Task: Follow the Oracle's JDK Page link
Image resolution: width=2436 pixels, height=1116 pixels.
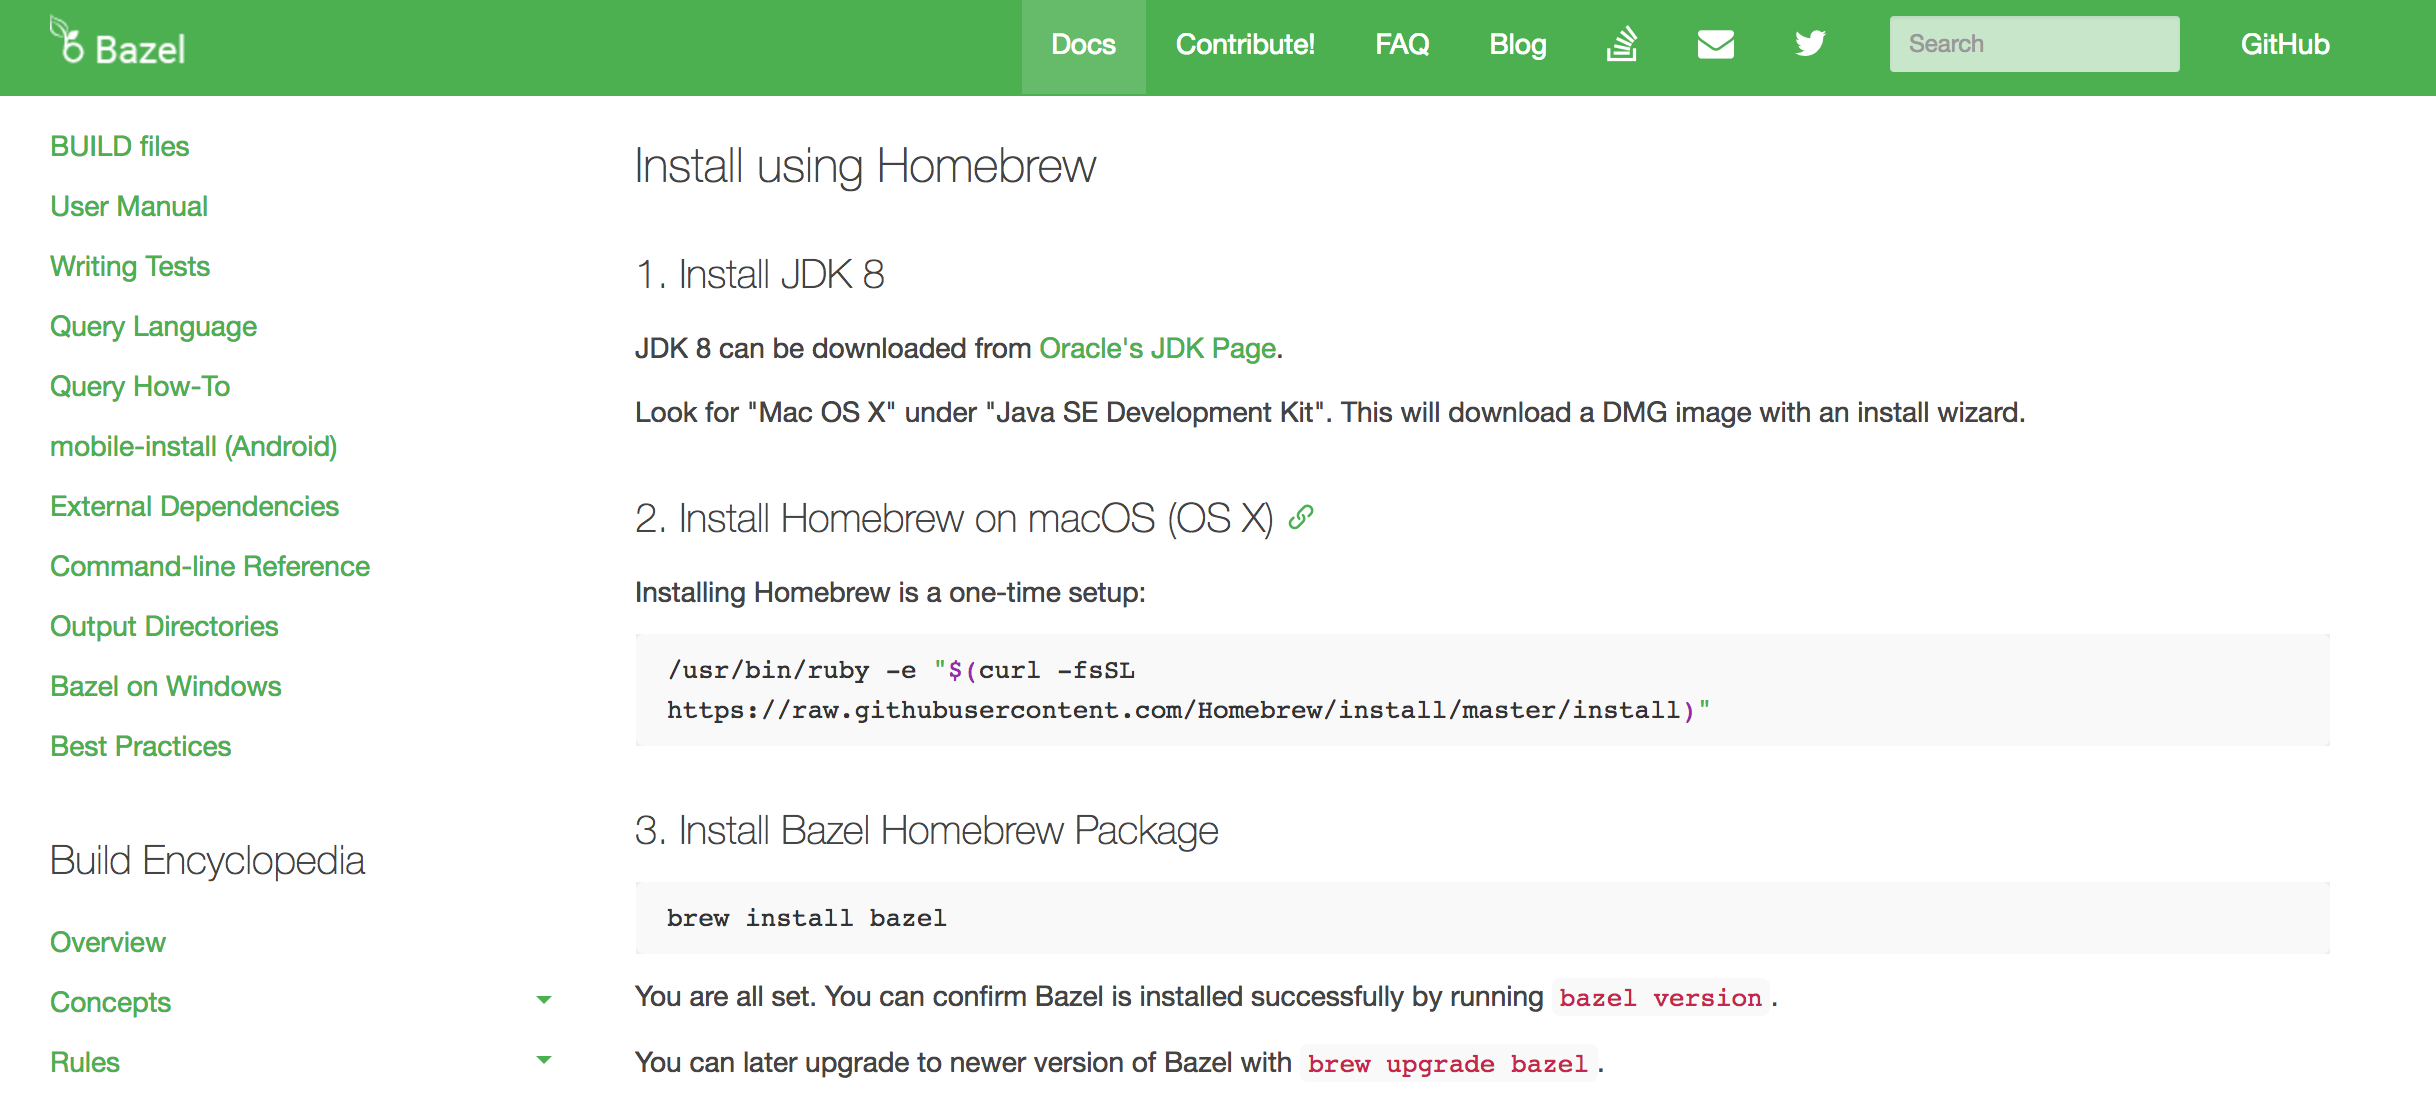Action: [x=1157, y=348]
